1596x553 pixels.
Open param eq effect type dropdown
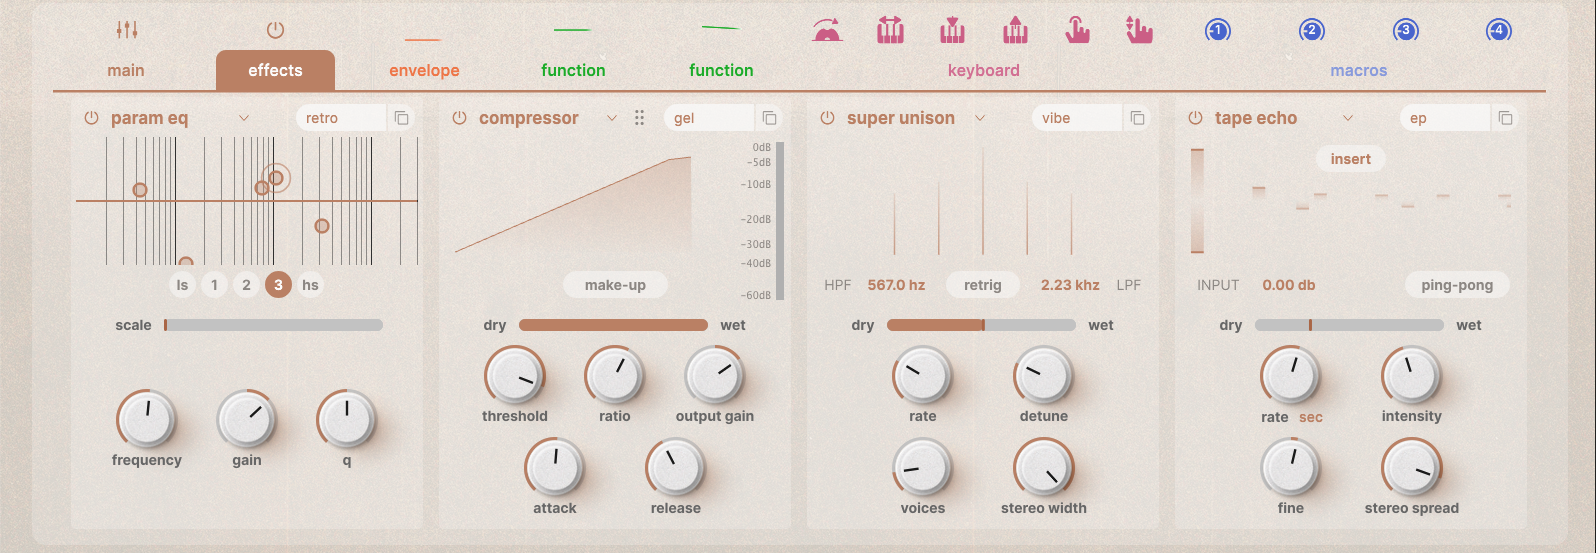(x=244, y=118)
